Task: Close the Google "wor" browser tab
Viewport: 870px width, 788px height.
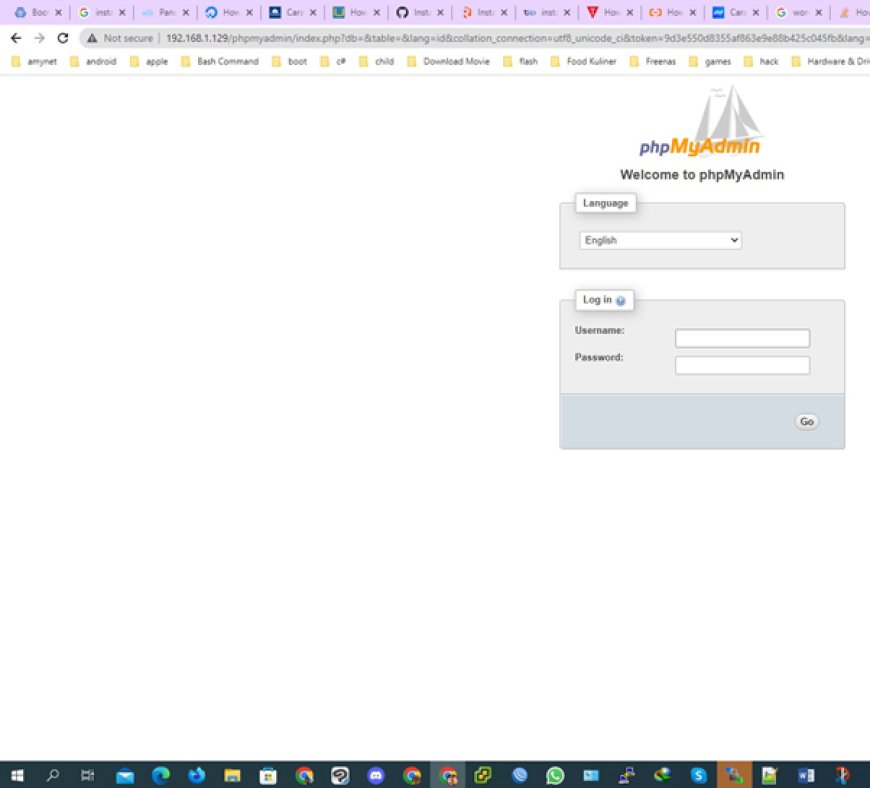Action: tap(818, 12)
